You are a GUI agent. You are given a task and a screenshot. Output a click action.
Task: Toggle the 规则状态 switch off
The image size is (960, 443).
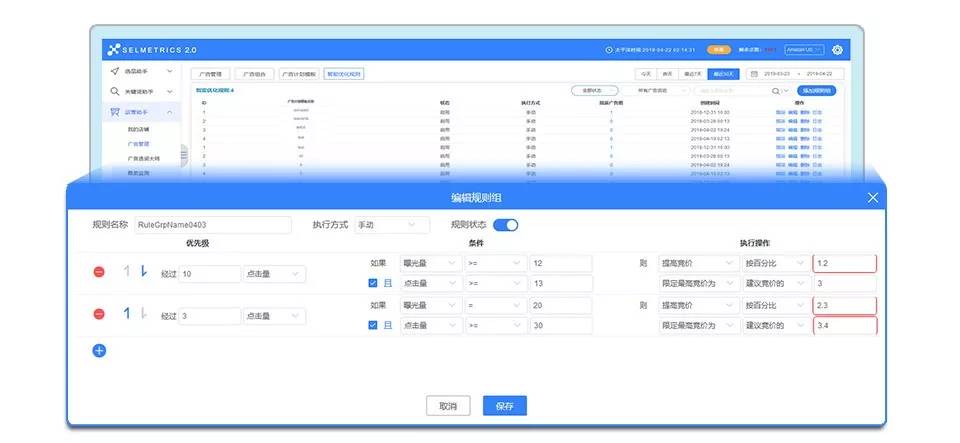point(505,225)
